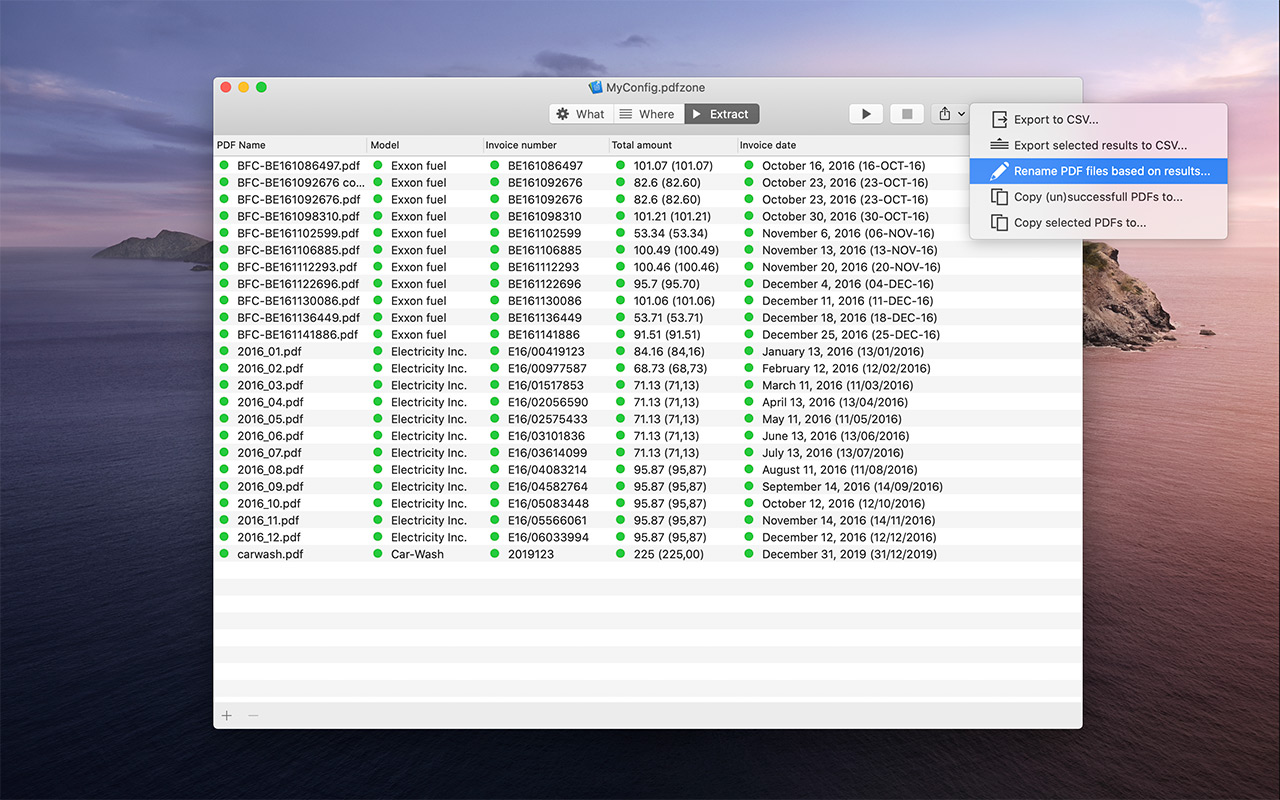Click the Total amount column header
The height and width of the screenshot is (800, 1280).
pos(642,145)
